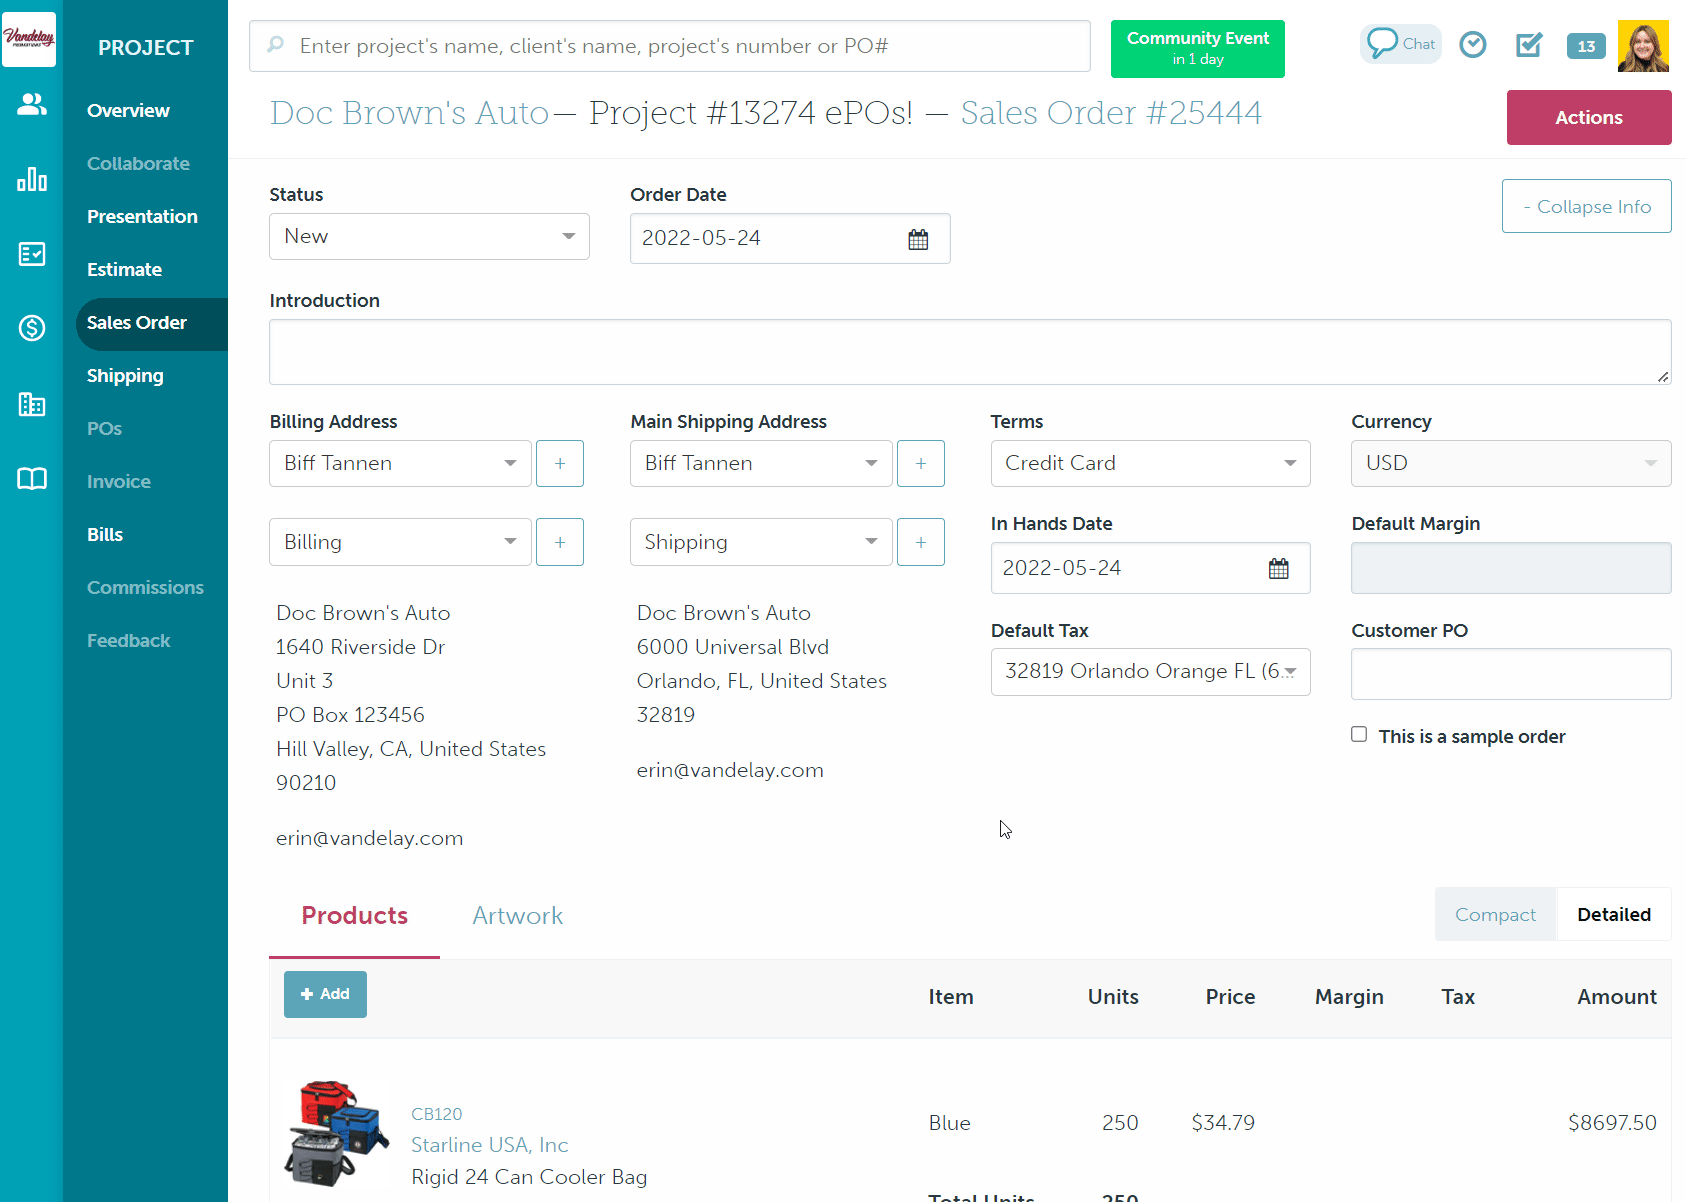Switch to Compact product view
The image size is (1686, 1202).
pyautogui.click(x=1495, y=914)
